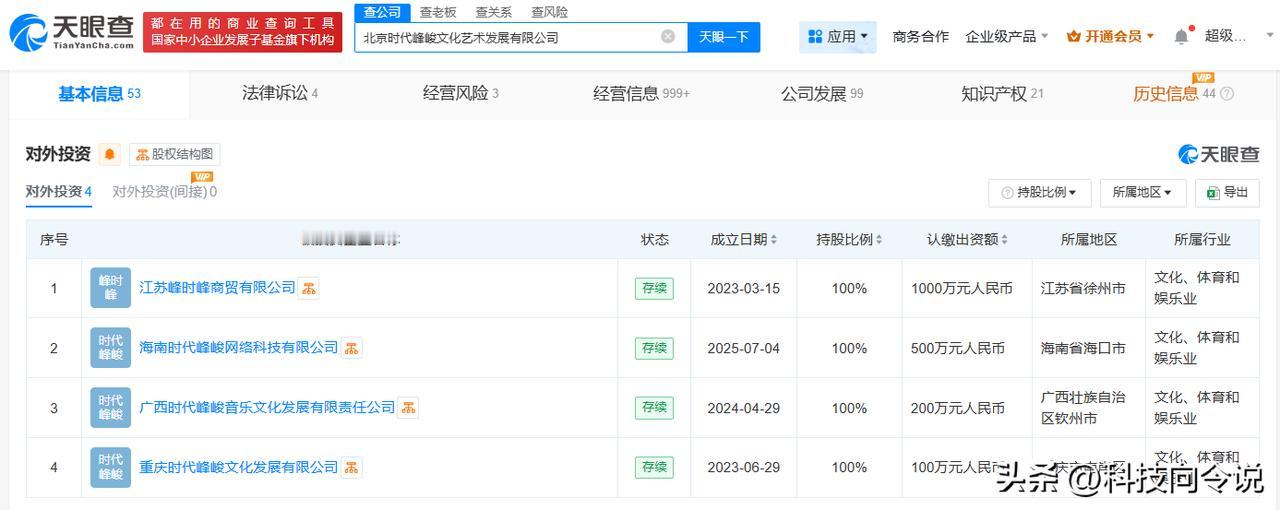Viewport: 1280px width, 510px height.
Task: Open equity structure icon for 重庆时代峰峻文化发展有限公司
Action: 351,467
